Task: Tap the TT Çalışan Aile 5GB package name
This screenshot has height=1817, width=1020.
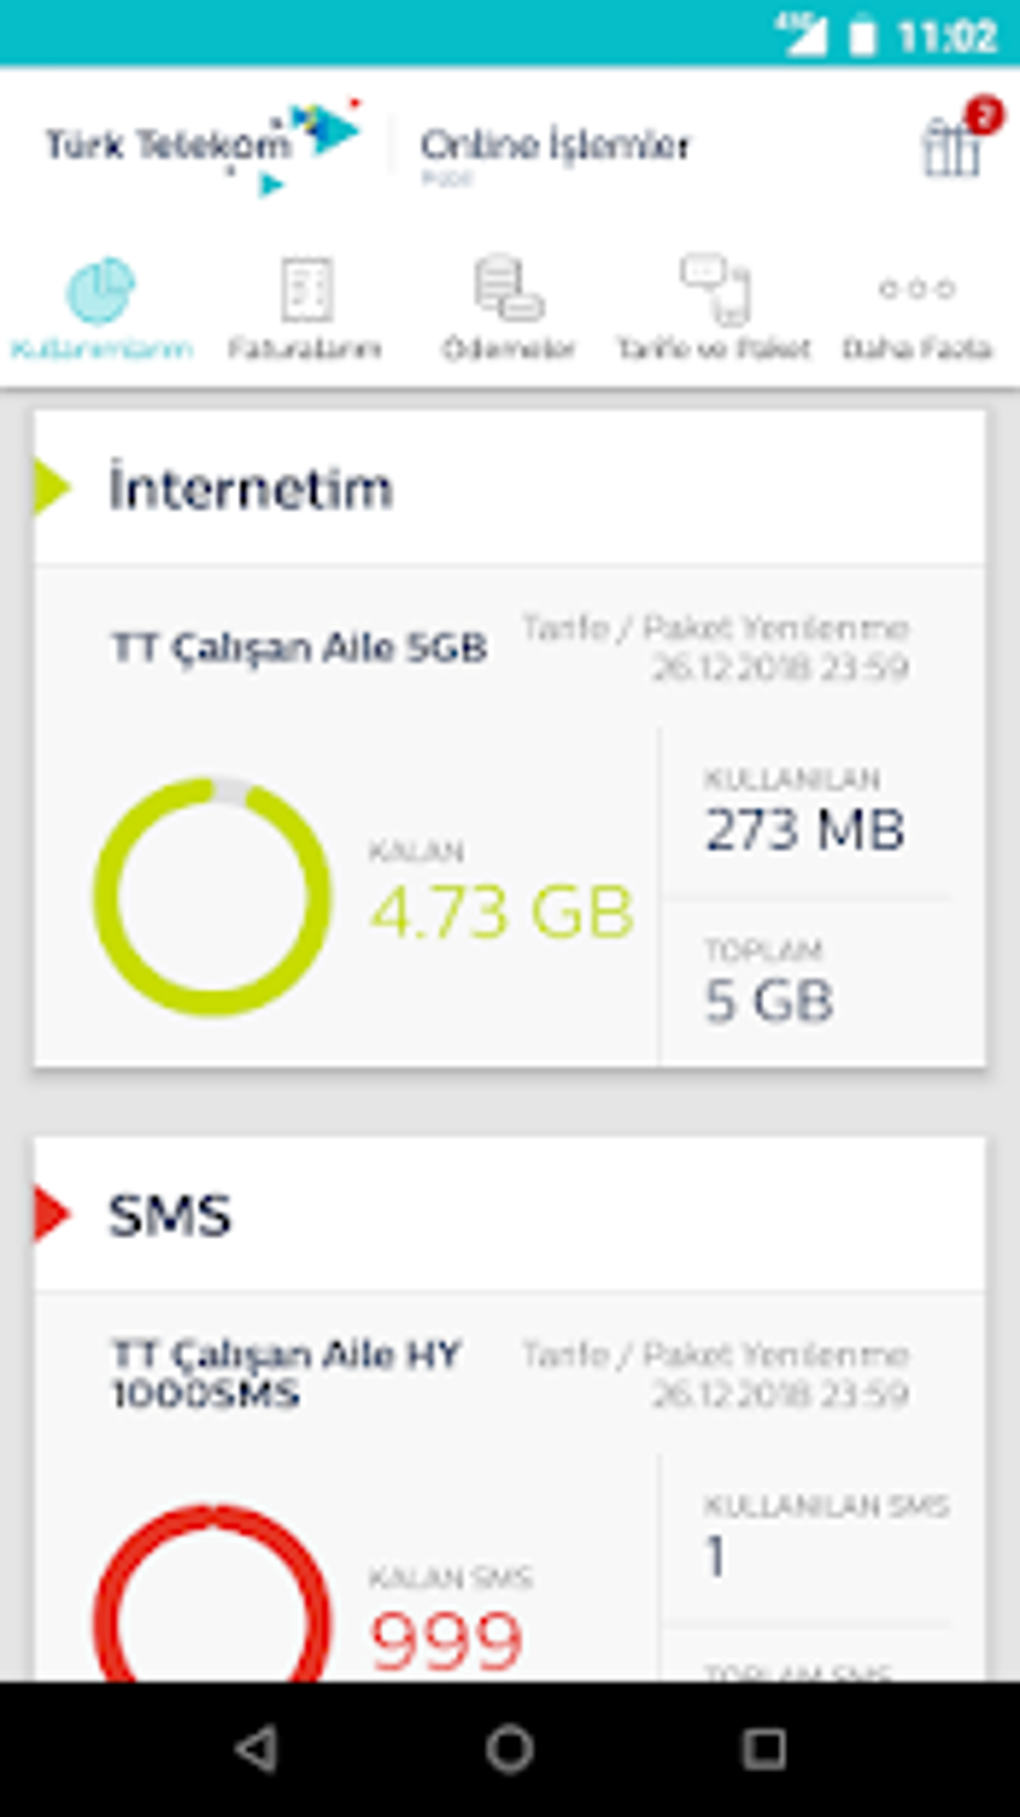Action: pyautogui.click(x=299, y=648)
